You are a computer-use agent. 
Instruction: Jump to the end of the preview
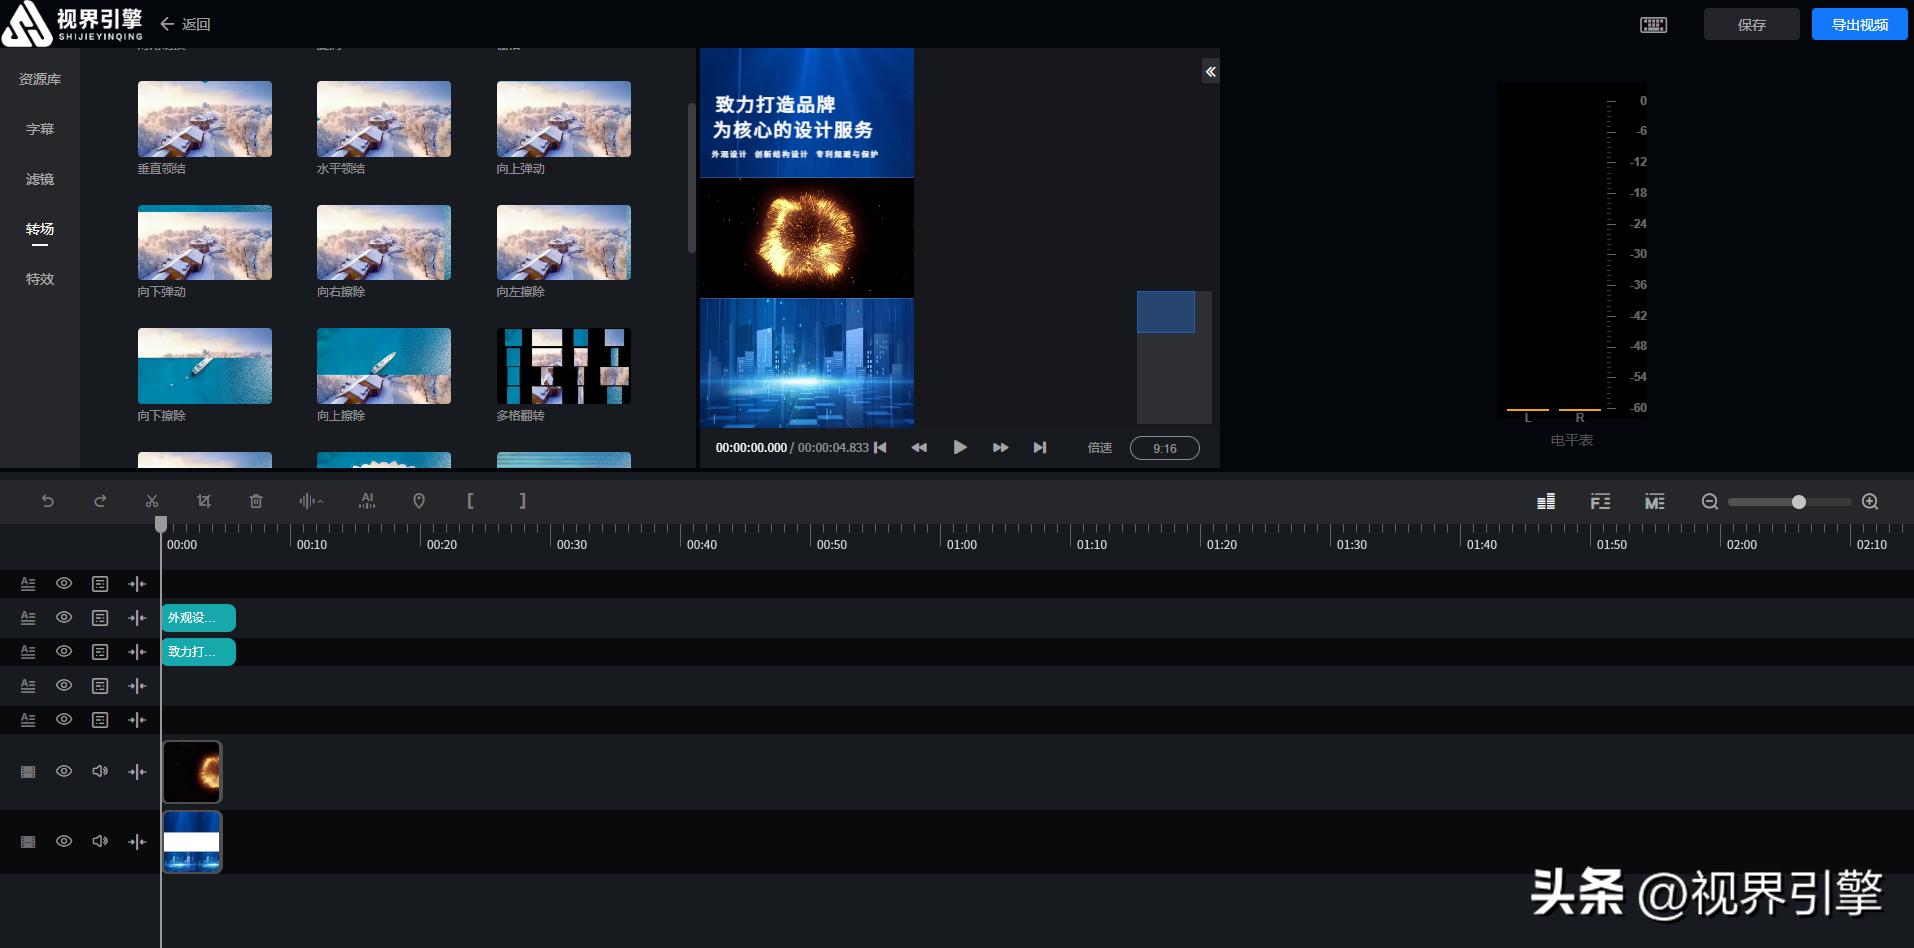click(x=1040, y=447)
